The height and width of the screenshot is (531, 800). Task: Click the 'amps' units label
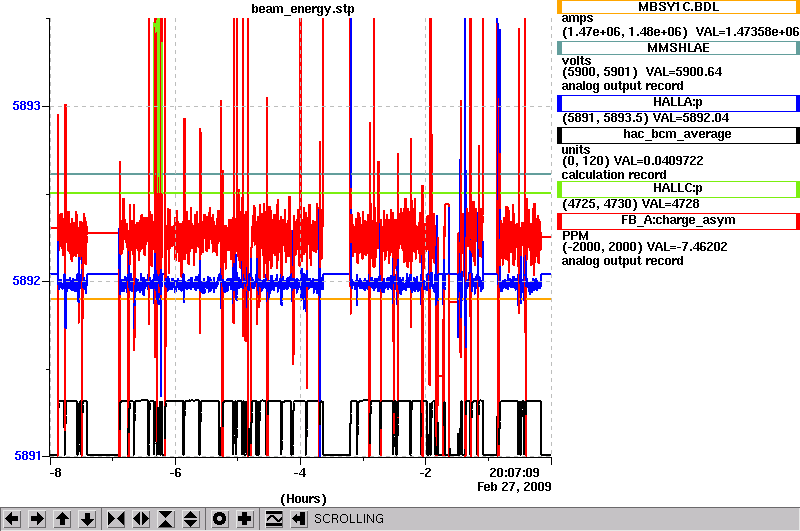point(577,19)
